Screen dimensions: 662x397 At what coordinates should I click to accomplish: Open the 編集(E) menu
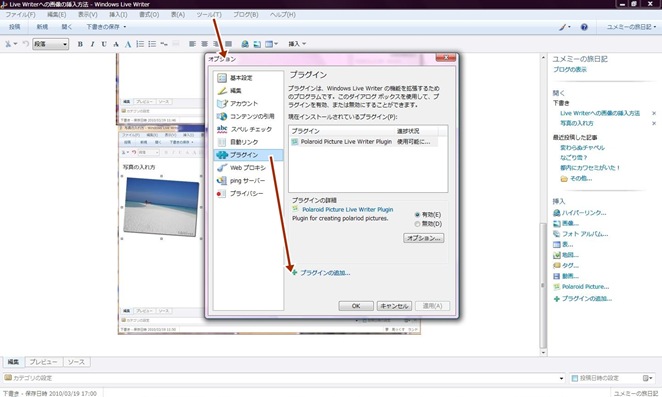click(x=57, y=14)
